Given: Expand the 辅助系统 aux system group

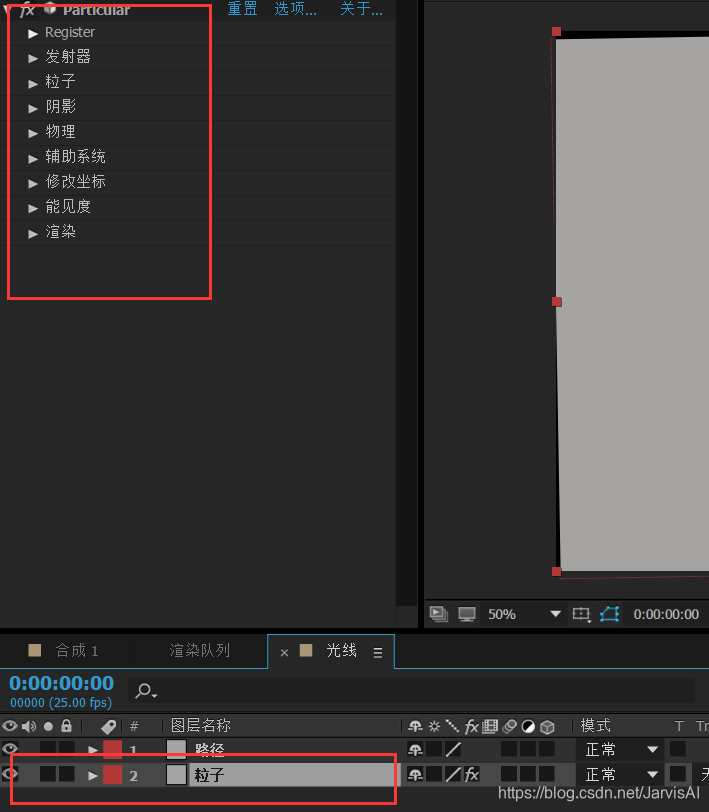Looking at the screenshot, I should click(x=33, y=158).
